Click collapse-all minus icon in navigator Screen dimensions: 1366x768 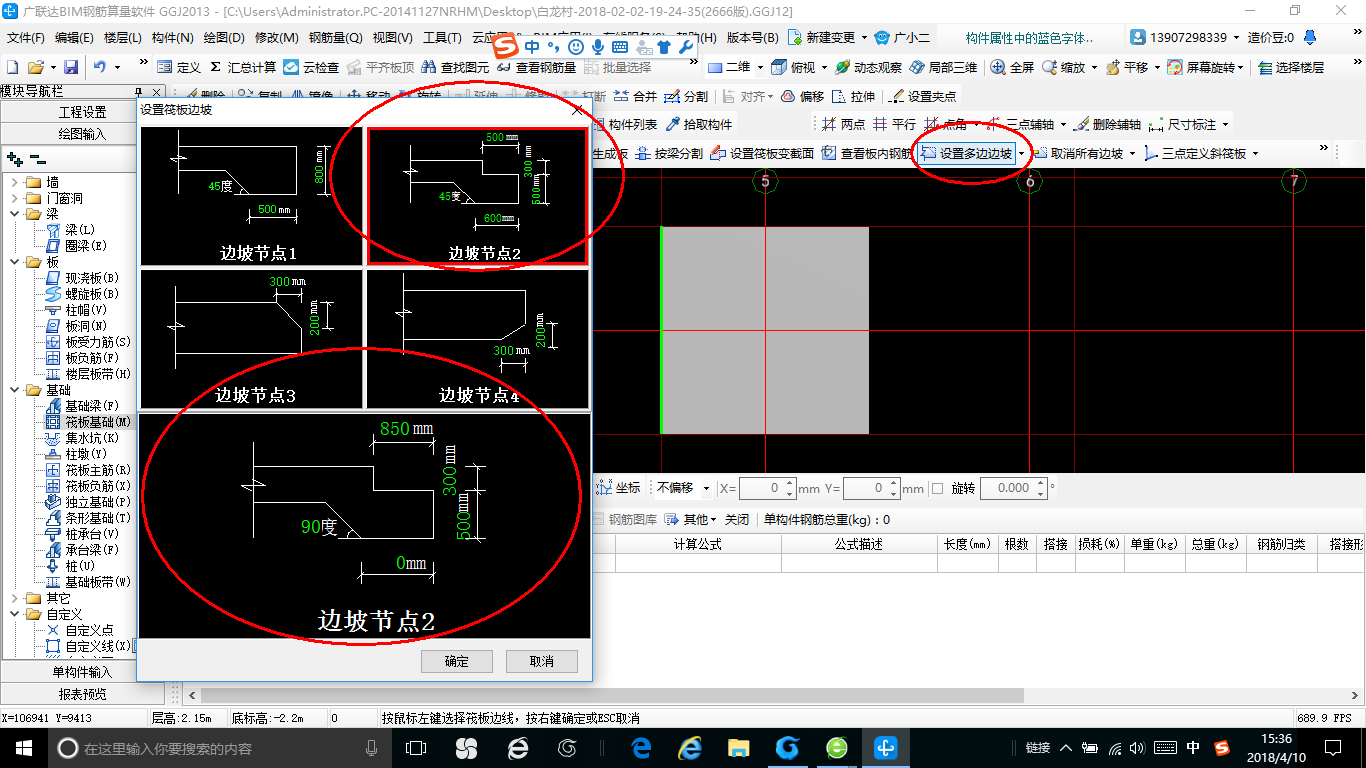click(38, 159)
